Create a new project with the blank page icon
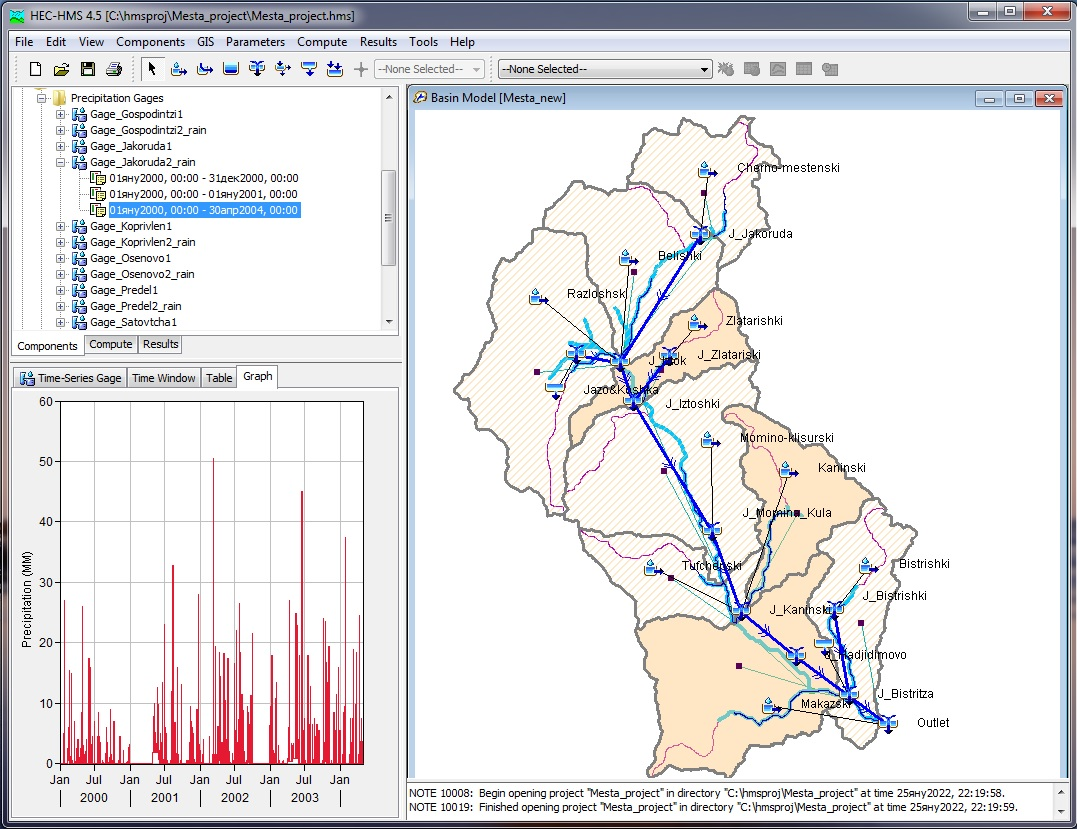1077x829 pixels. [35, 69]
